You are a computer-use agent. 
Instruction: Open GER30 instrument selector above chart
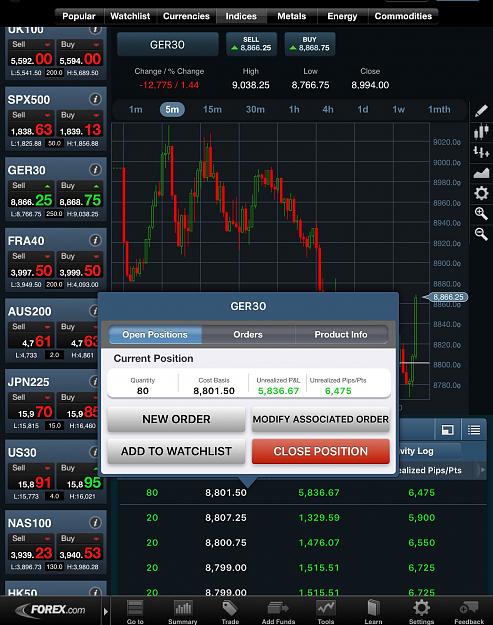point(167,45)
